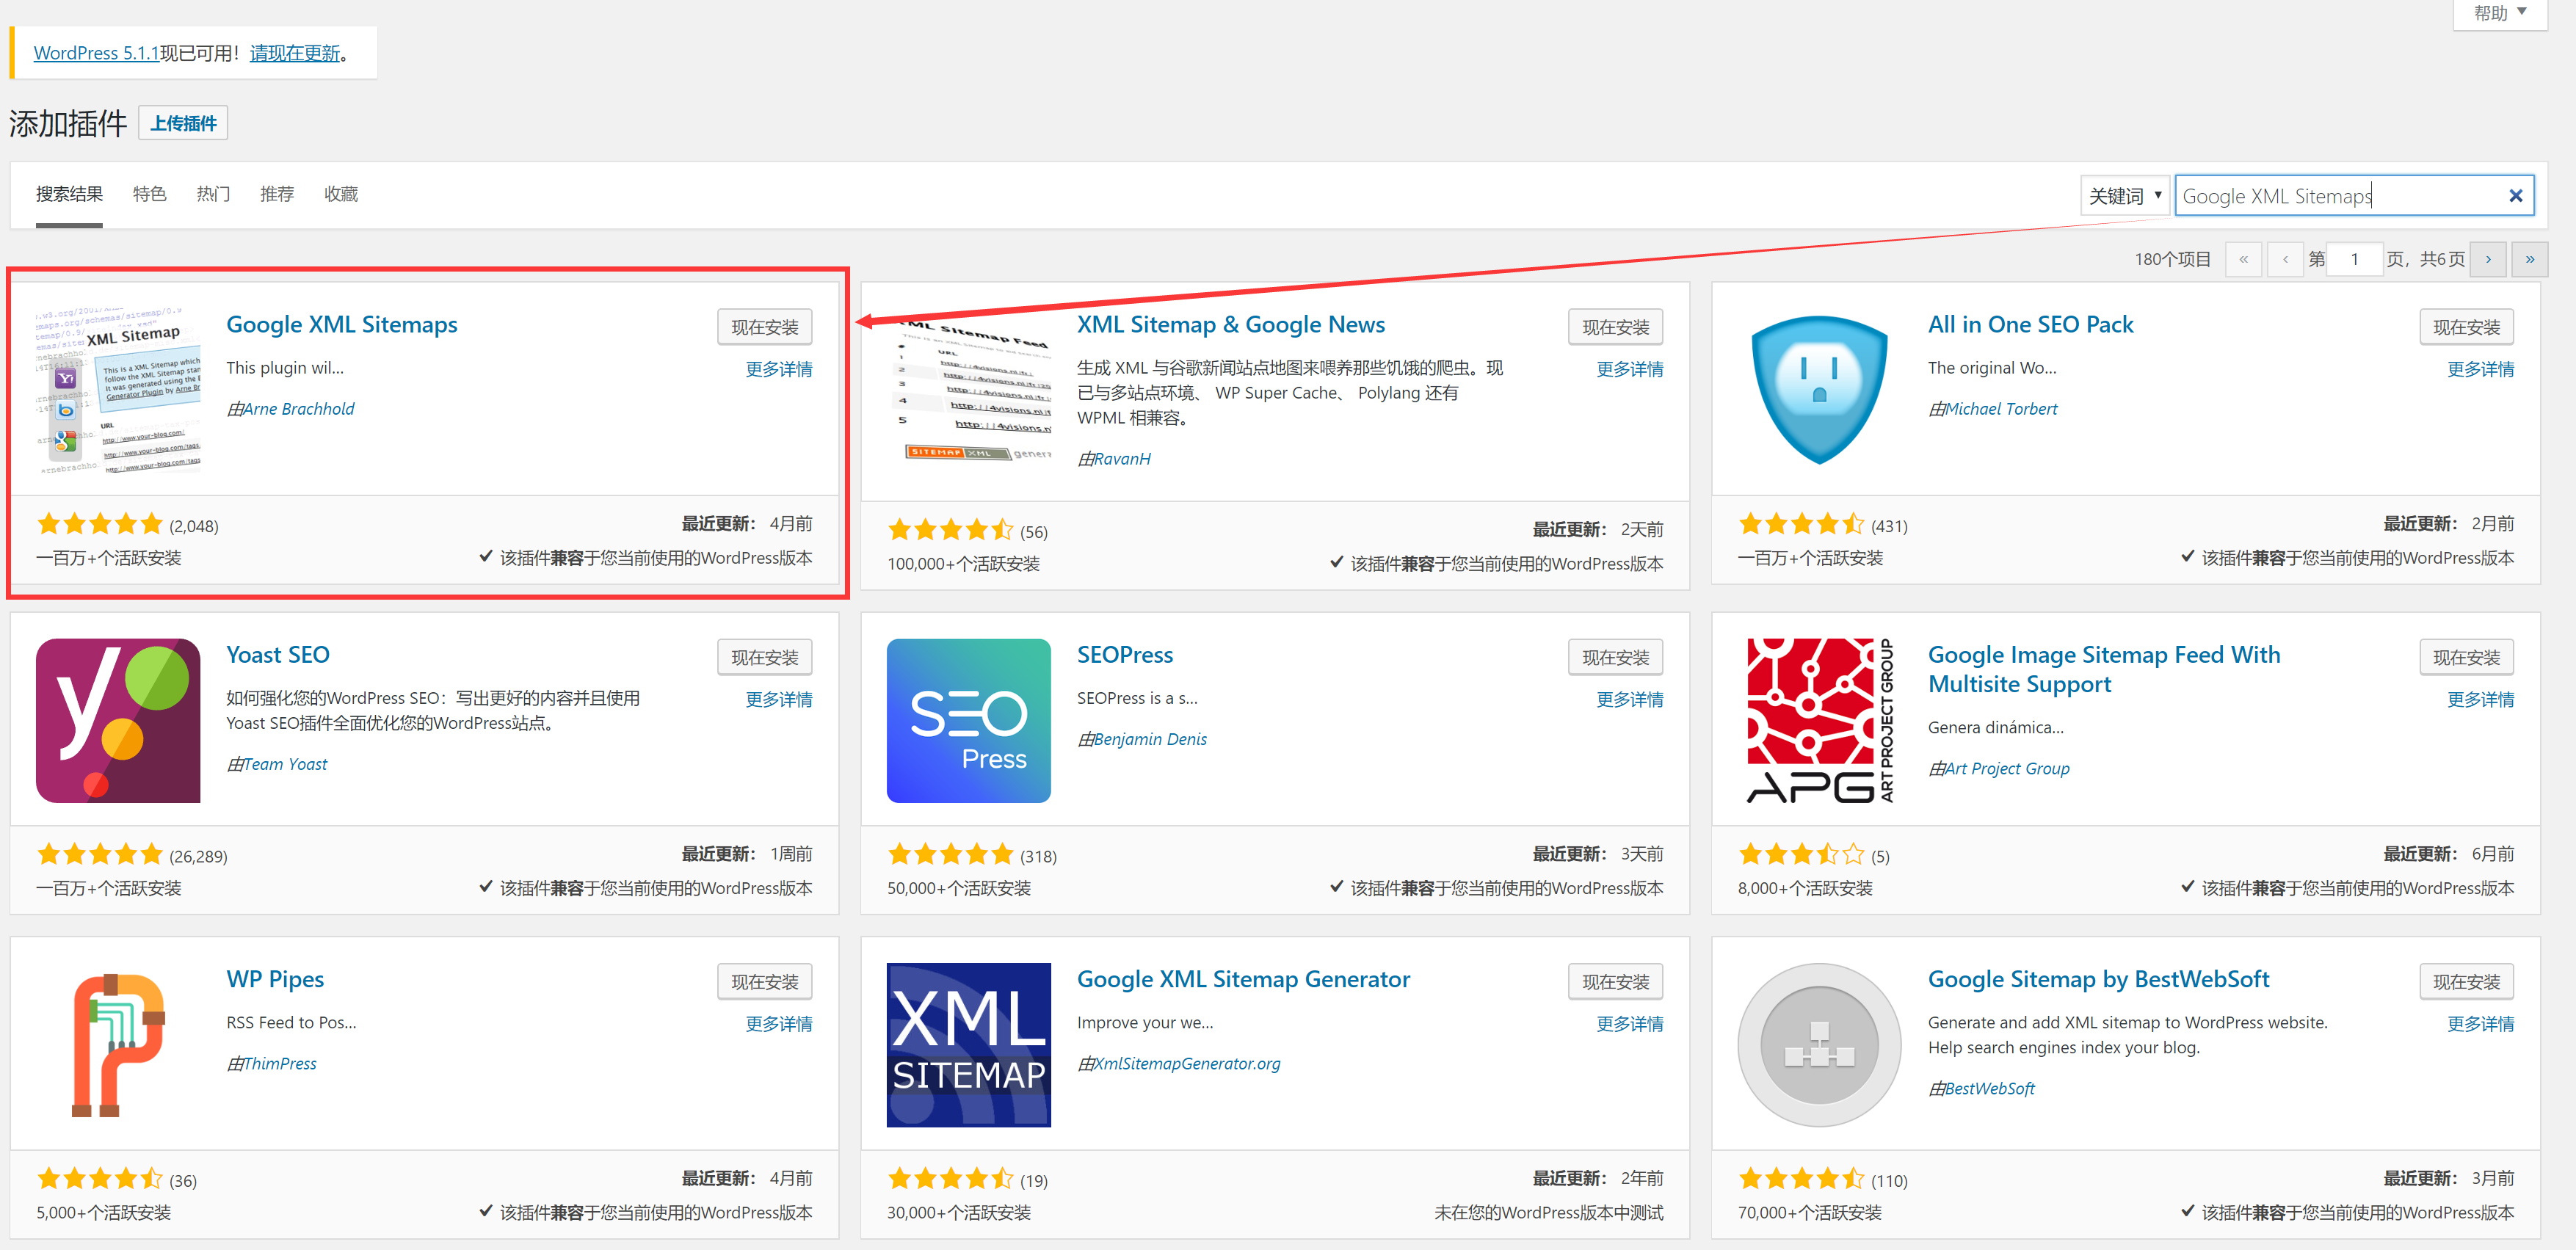Viewport: 2576px width, 1250px height.
Task: Open 更多详情 for Google XML Sitemap Generator
Action: [1630, 1024]
